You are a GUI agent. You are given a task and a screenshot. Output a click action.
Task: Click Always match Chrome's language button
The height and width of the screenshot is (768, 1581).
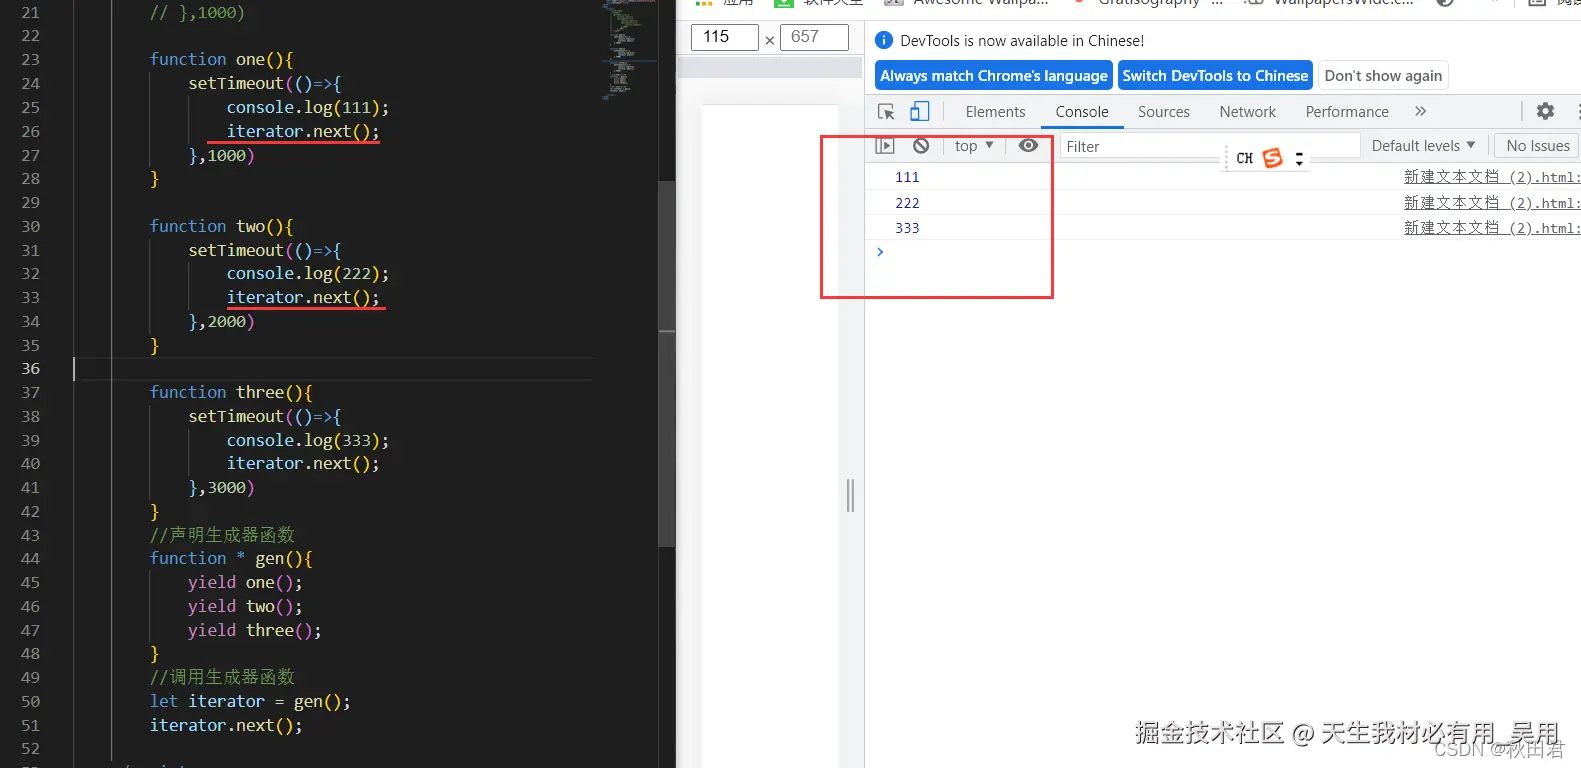(x=994, y=76)
